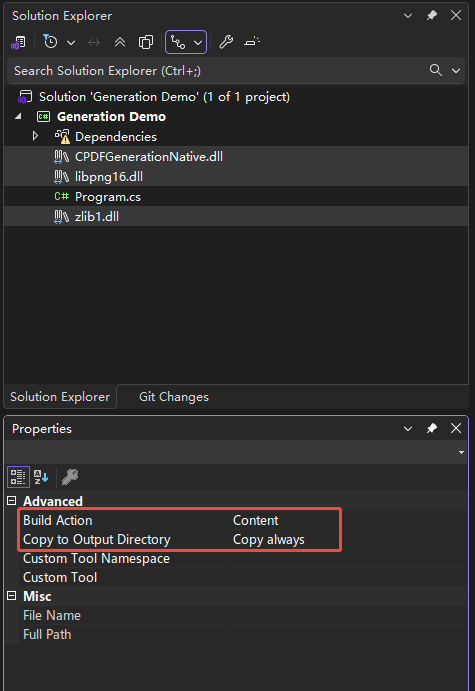Open the search options dropdown arrow
The width and height of the screenshot is (475, 691).
pos(456,71)
